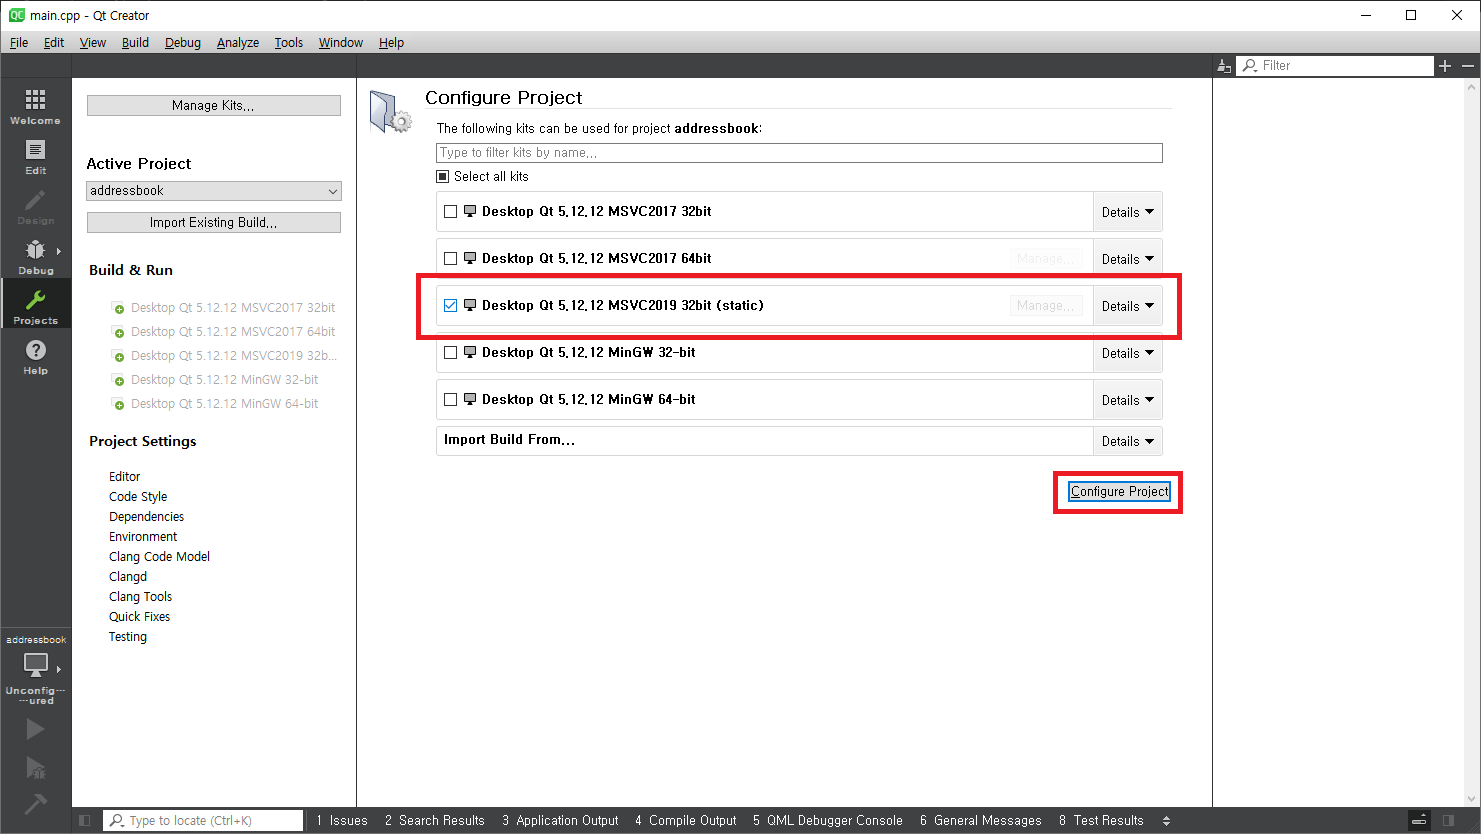Viewport: 1481px width, 834px height.
Task: Open Testing project settings
Action: click(x=128, y=637)
